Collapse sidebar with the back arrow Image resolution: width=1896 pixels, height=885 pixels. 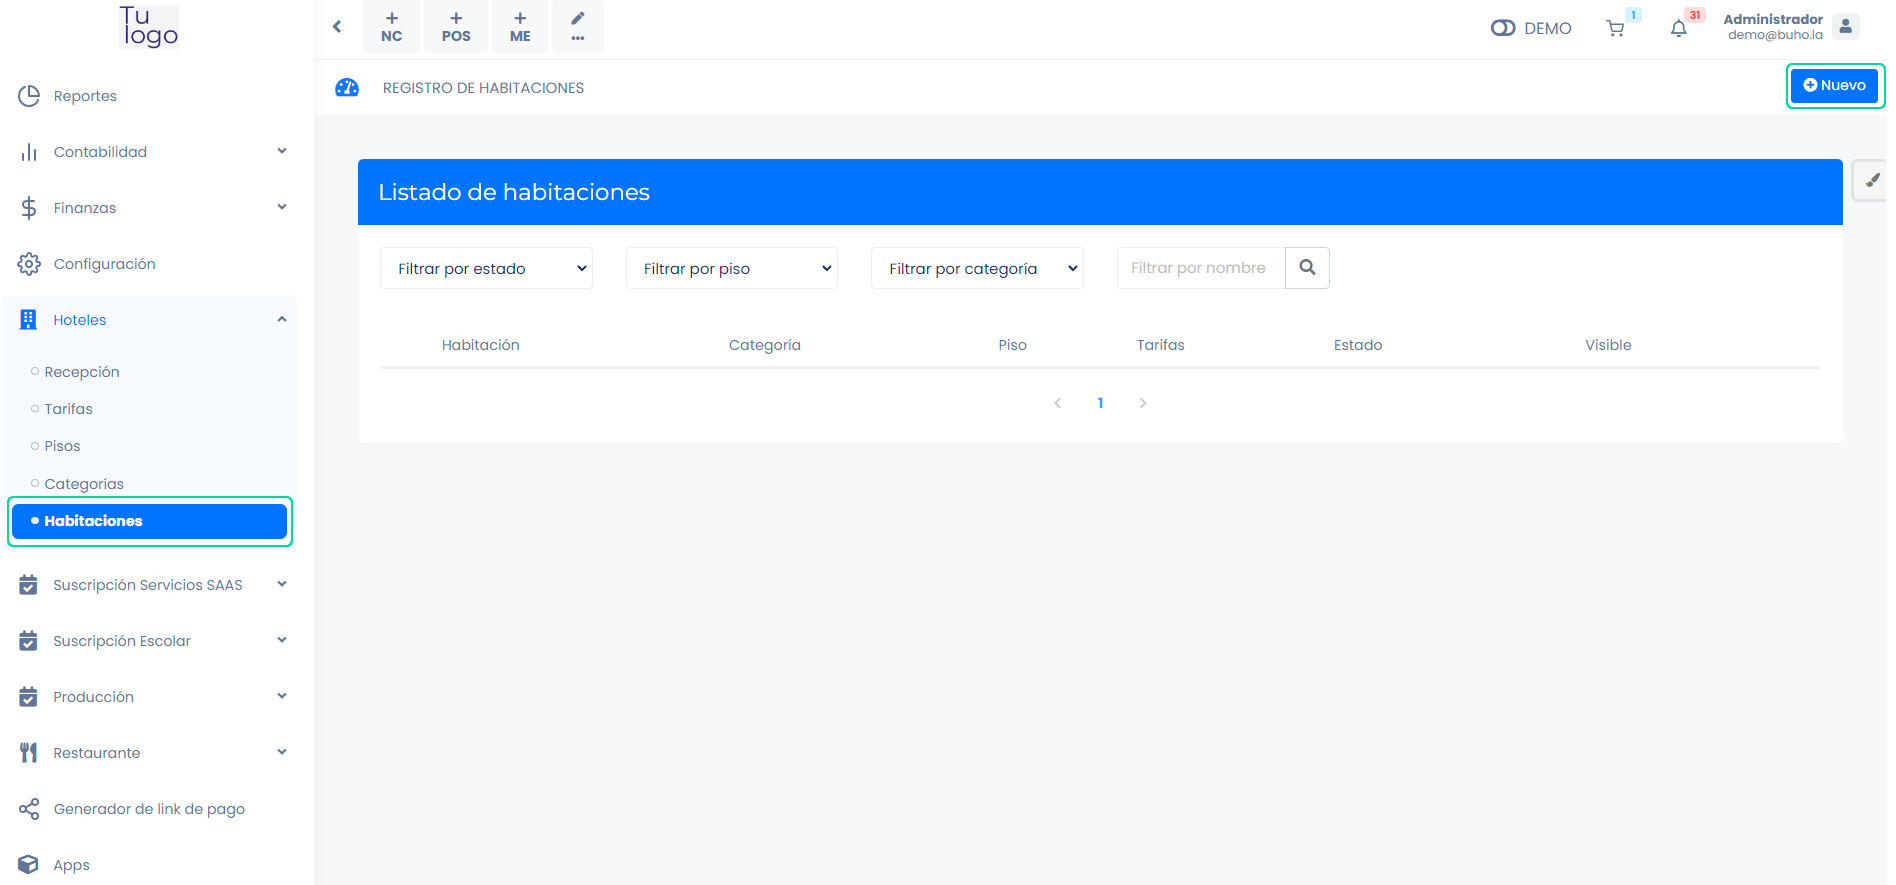pos(337,27)
